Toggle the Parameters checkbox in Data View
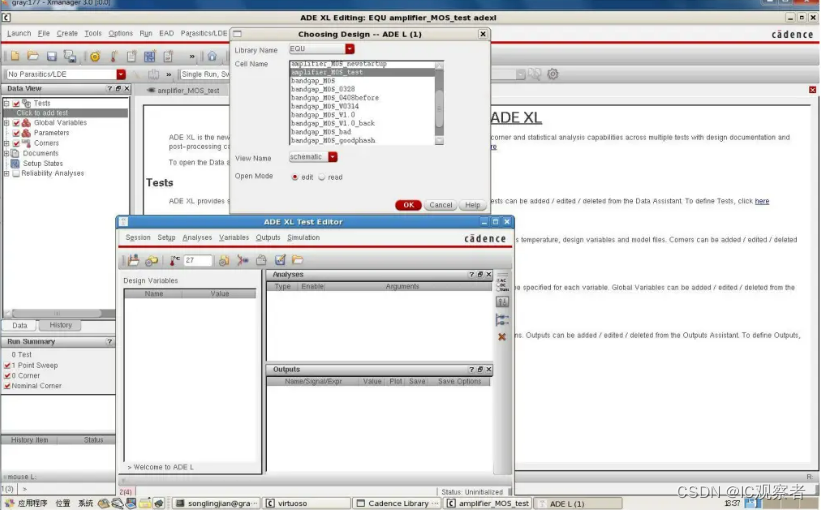The height and width of the screenshot is (510, 821). pos(16,133)
